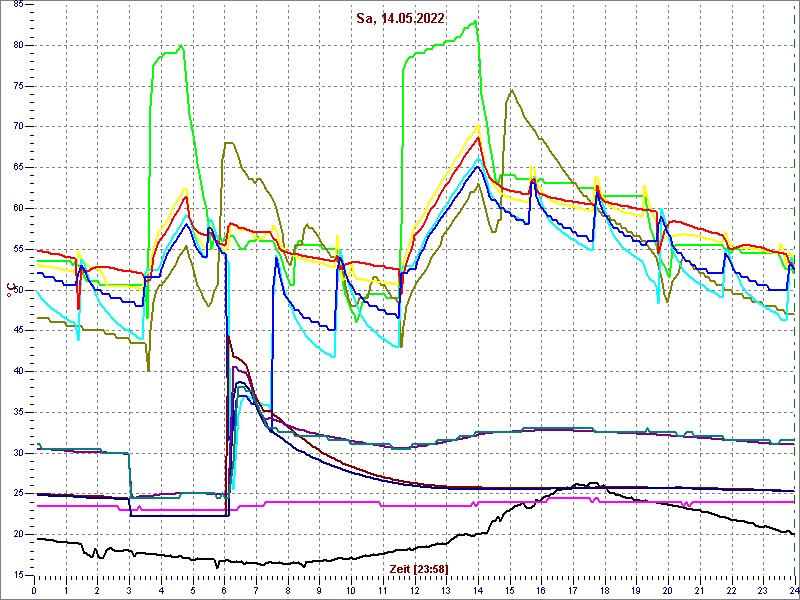The height and width of the screenshot is (600, 800).
Task: Click the black curve's peak near hour 17
Action: coord(595,484)
